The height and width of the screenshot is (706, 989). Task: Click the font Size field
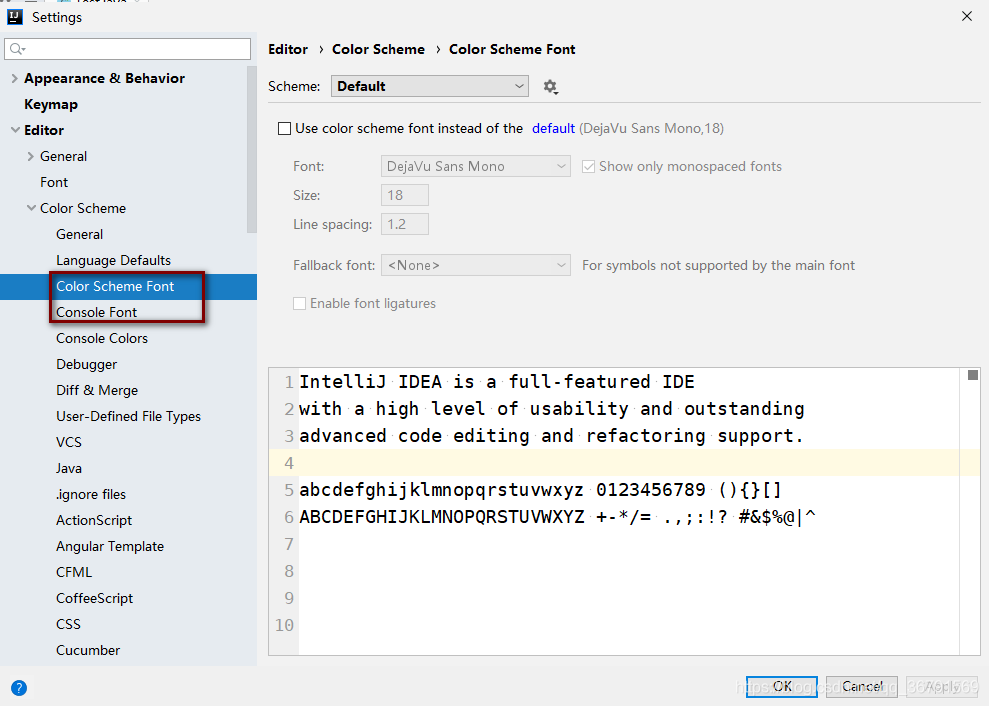[x=404, y=195]
